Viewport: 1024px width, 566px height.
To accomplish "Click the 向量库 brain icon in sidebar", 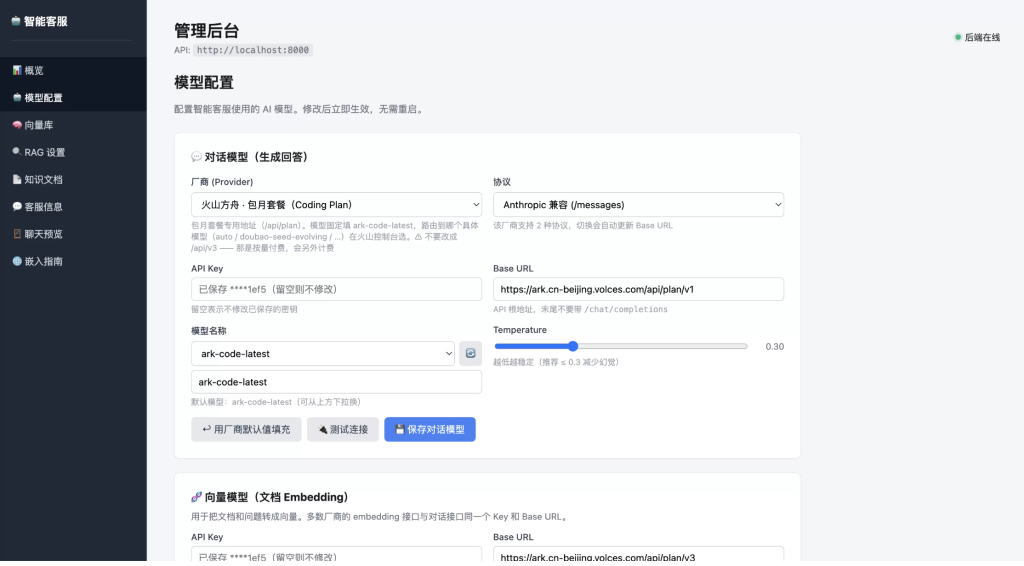I will (x=17, y=125).
